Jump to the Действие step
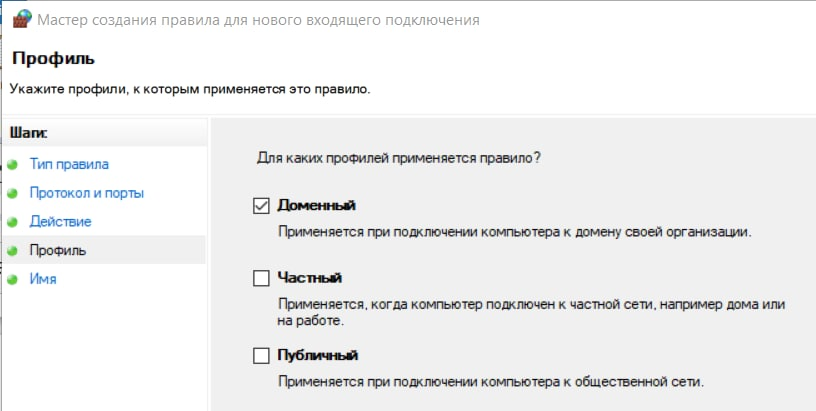Viewport: 816px width, 411px height. (60, 222)
